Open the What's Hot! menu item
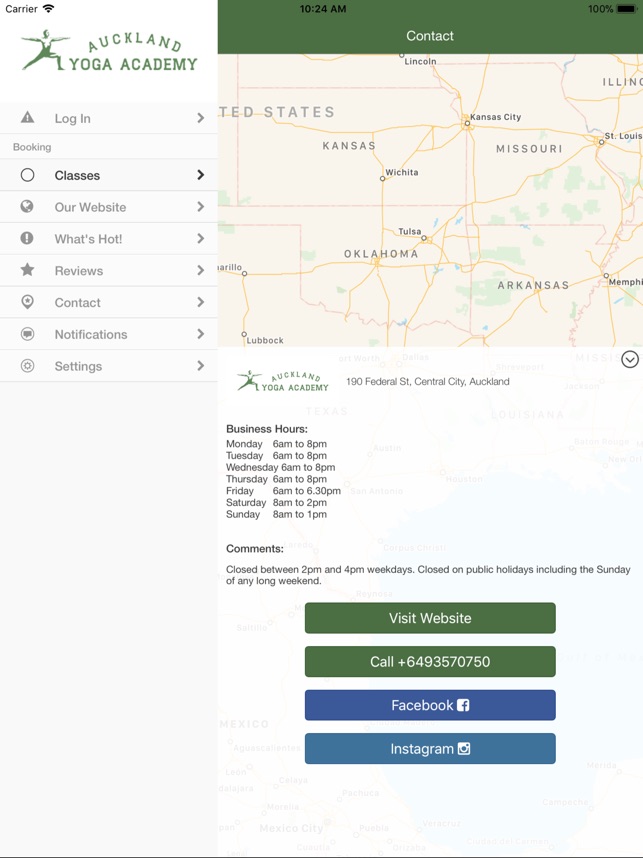This screenshot has width=643, height=858. (x=109, y=239)
